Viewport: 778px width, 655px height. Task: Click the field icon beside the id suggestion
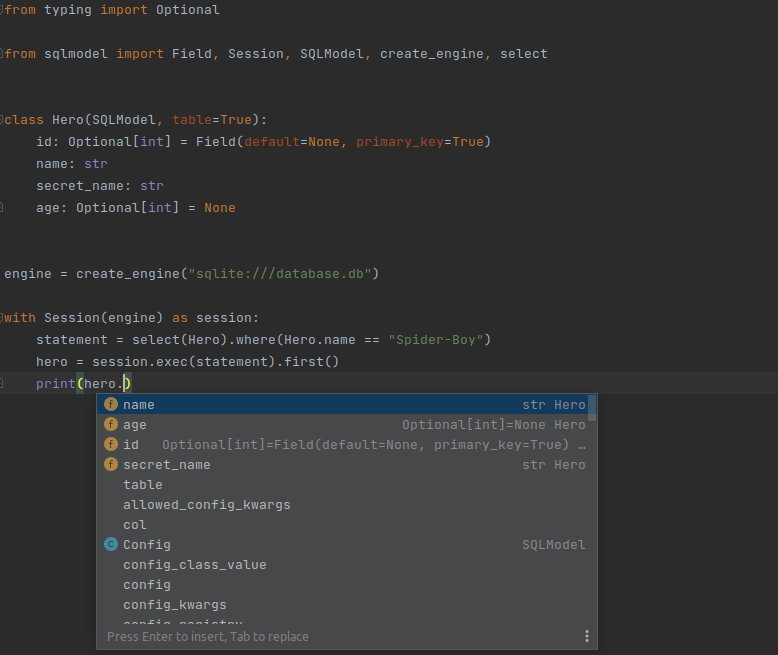[111, 445]
